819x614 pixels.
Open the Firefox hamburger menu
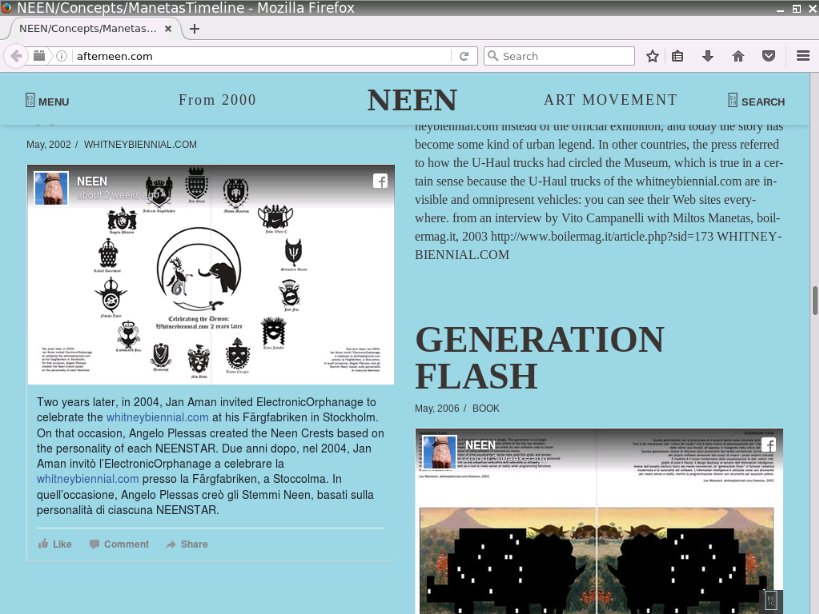(803, 56)
